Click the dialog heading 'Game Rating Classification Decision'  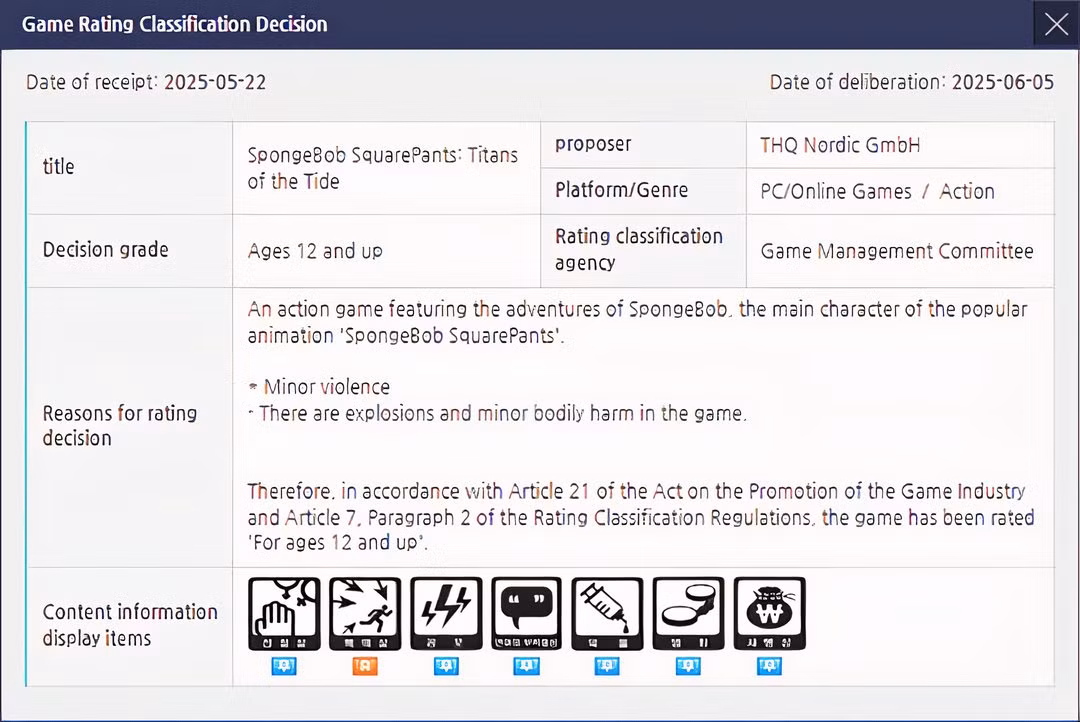coord(175,24)
